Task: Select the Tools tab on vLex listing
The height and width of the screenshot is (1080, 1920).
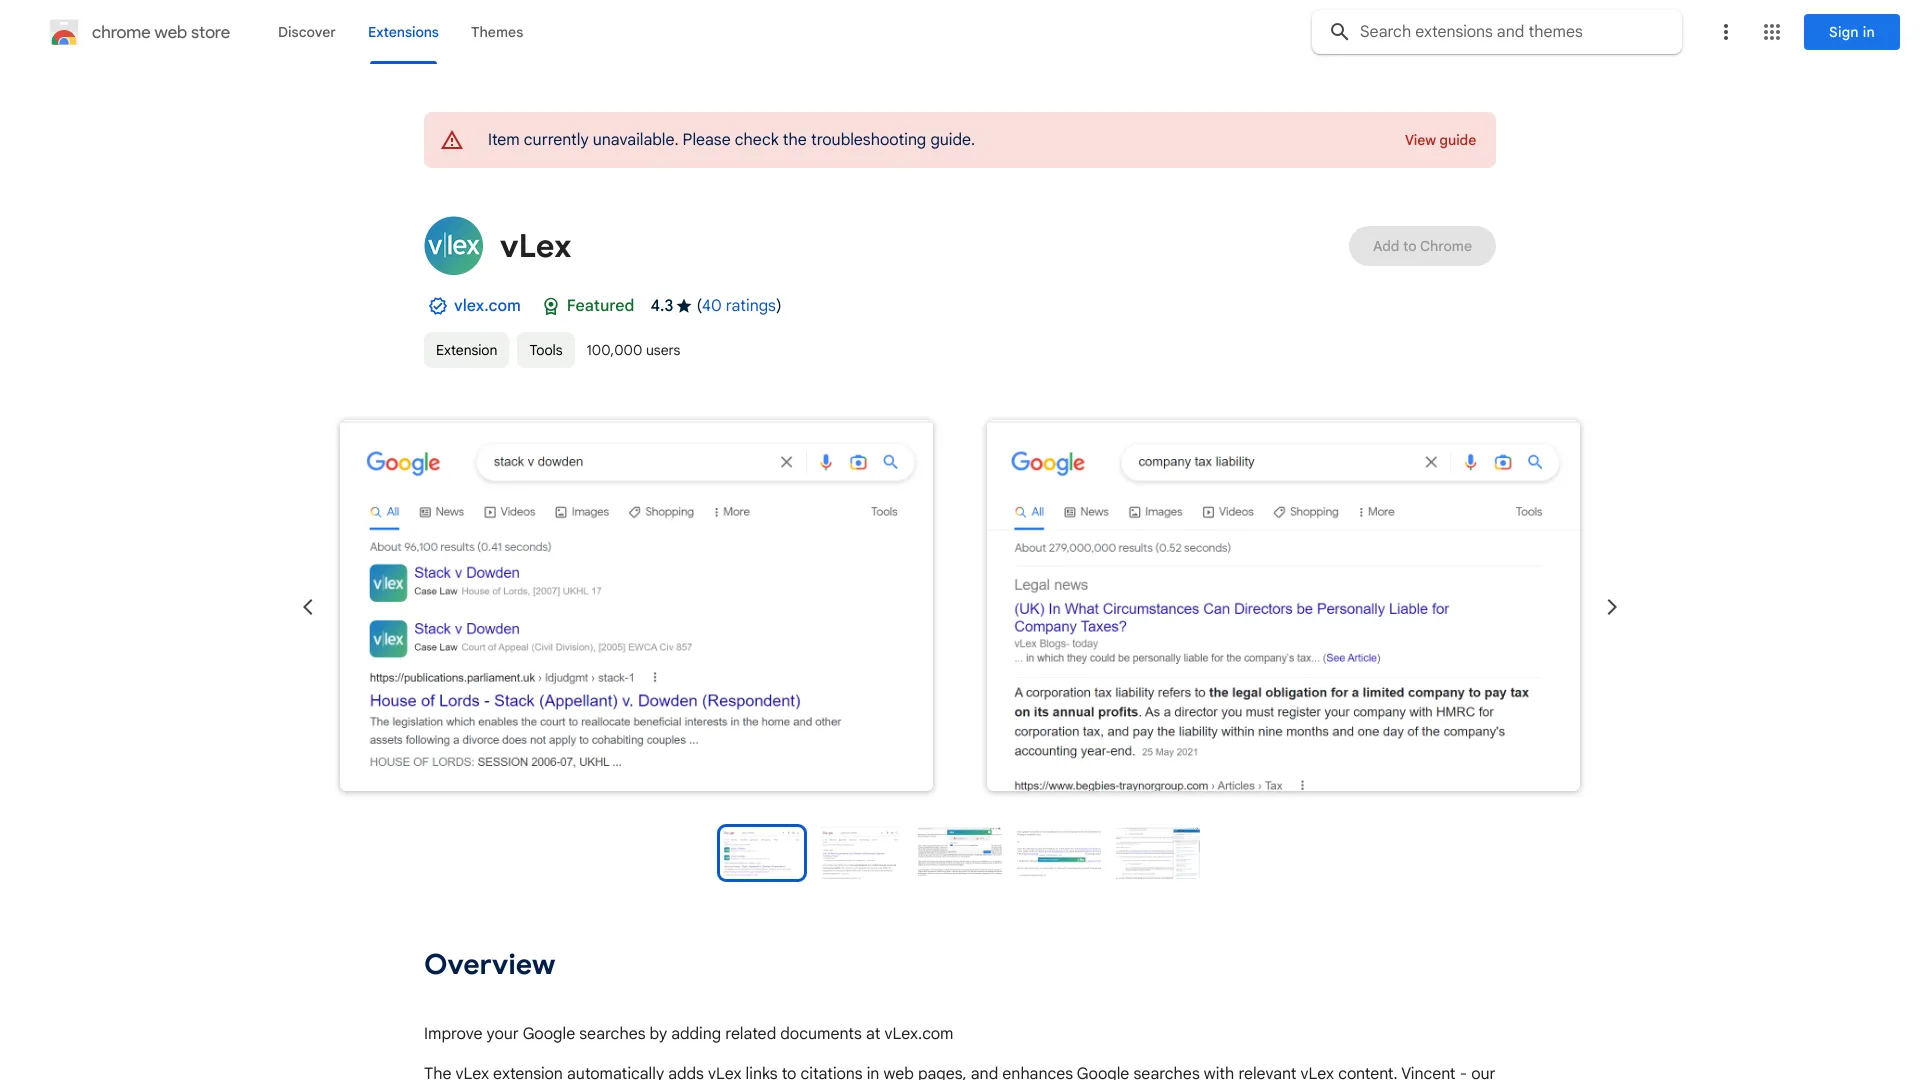Action: (x=545, y=349)
